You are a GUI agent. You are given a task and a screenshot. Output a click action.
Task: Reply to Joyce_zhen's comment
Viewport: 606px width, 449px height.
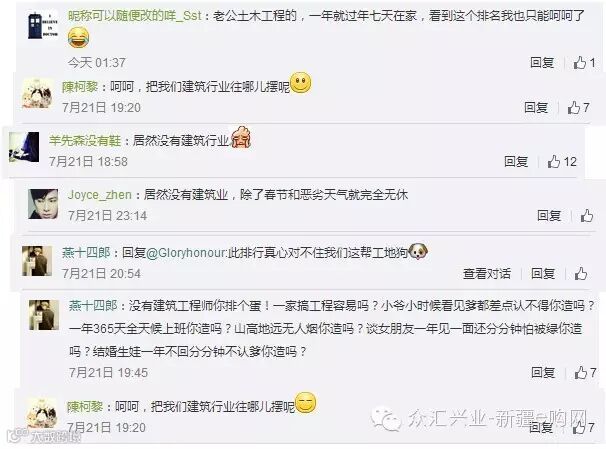549,216
